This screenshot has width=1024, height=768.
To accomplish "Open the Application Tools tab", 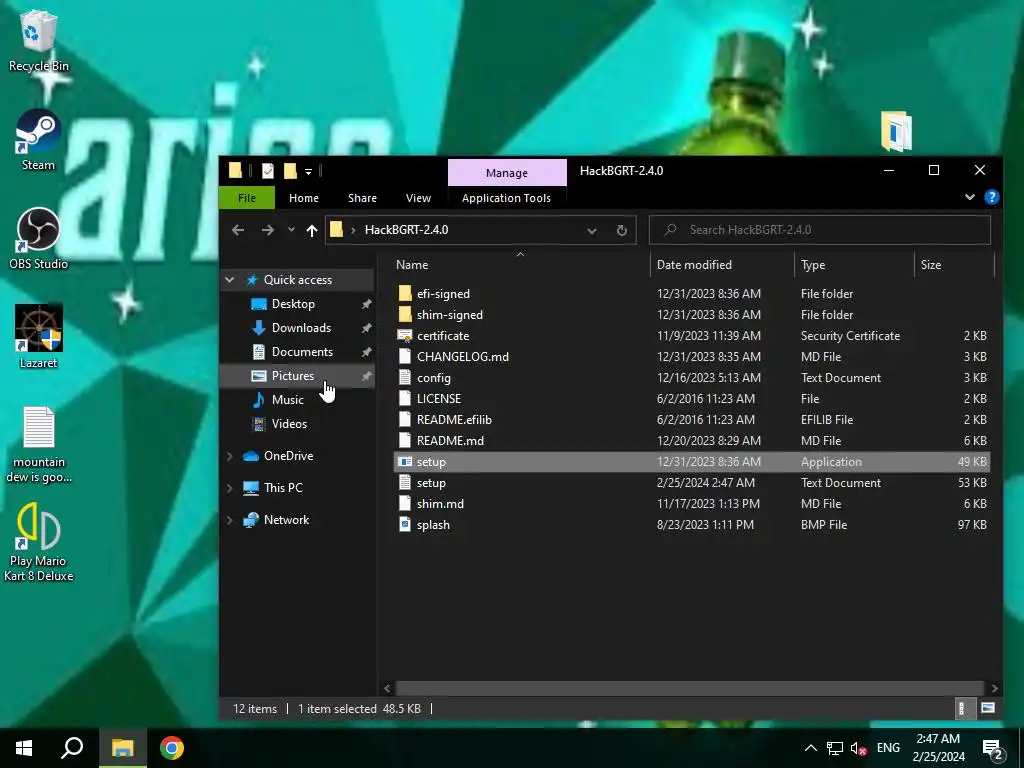I will (506, 198).
